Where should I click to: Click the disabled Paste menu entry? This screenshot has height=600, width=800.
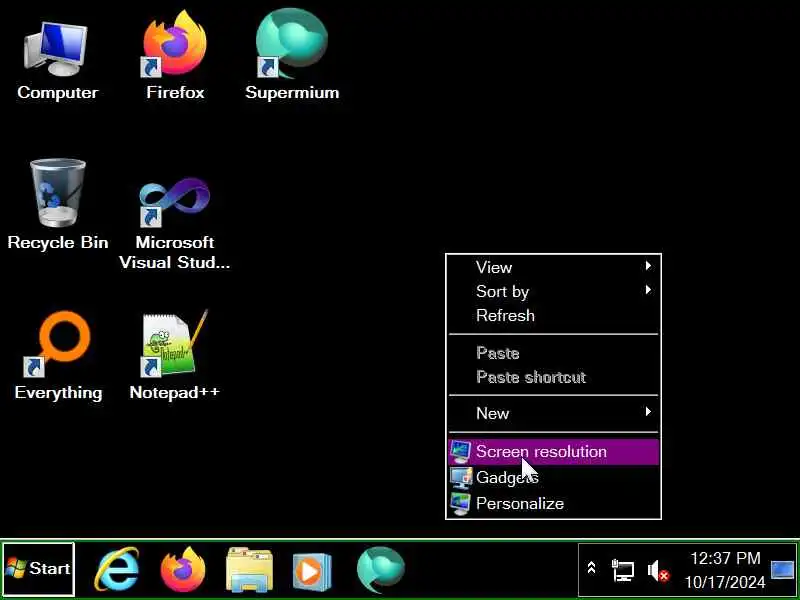(x=554, y=353)
